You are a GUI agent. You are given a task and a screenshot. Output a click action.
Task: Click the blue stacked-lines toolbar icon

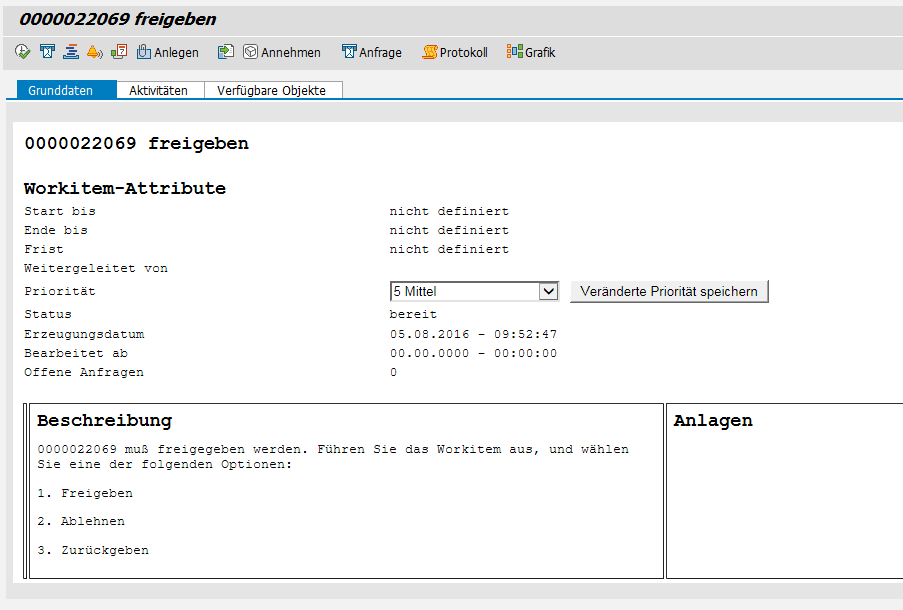[71, 52]
